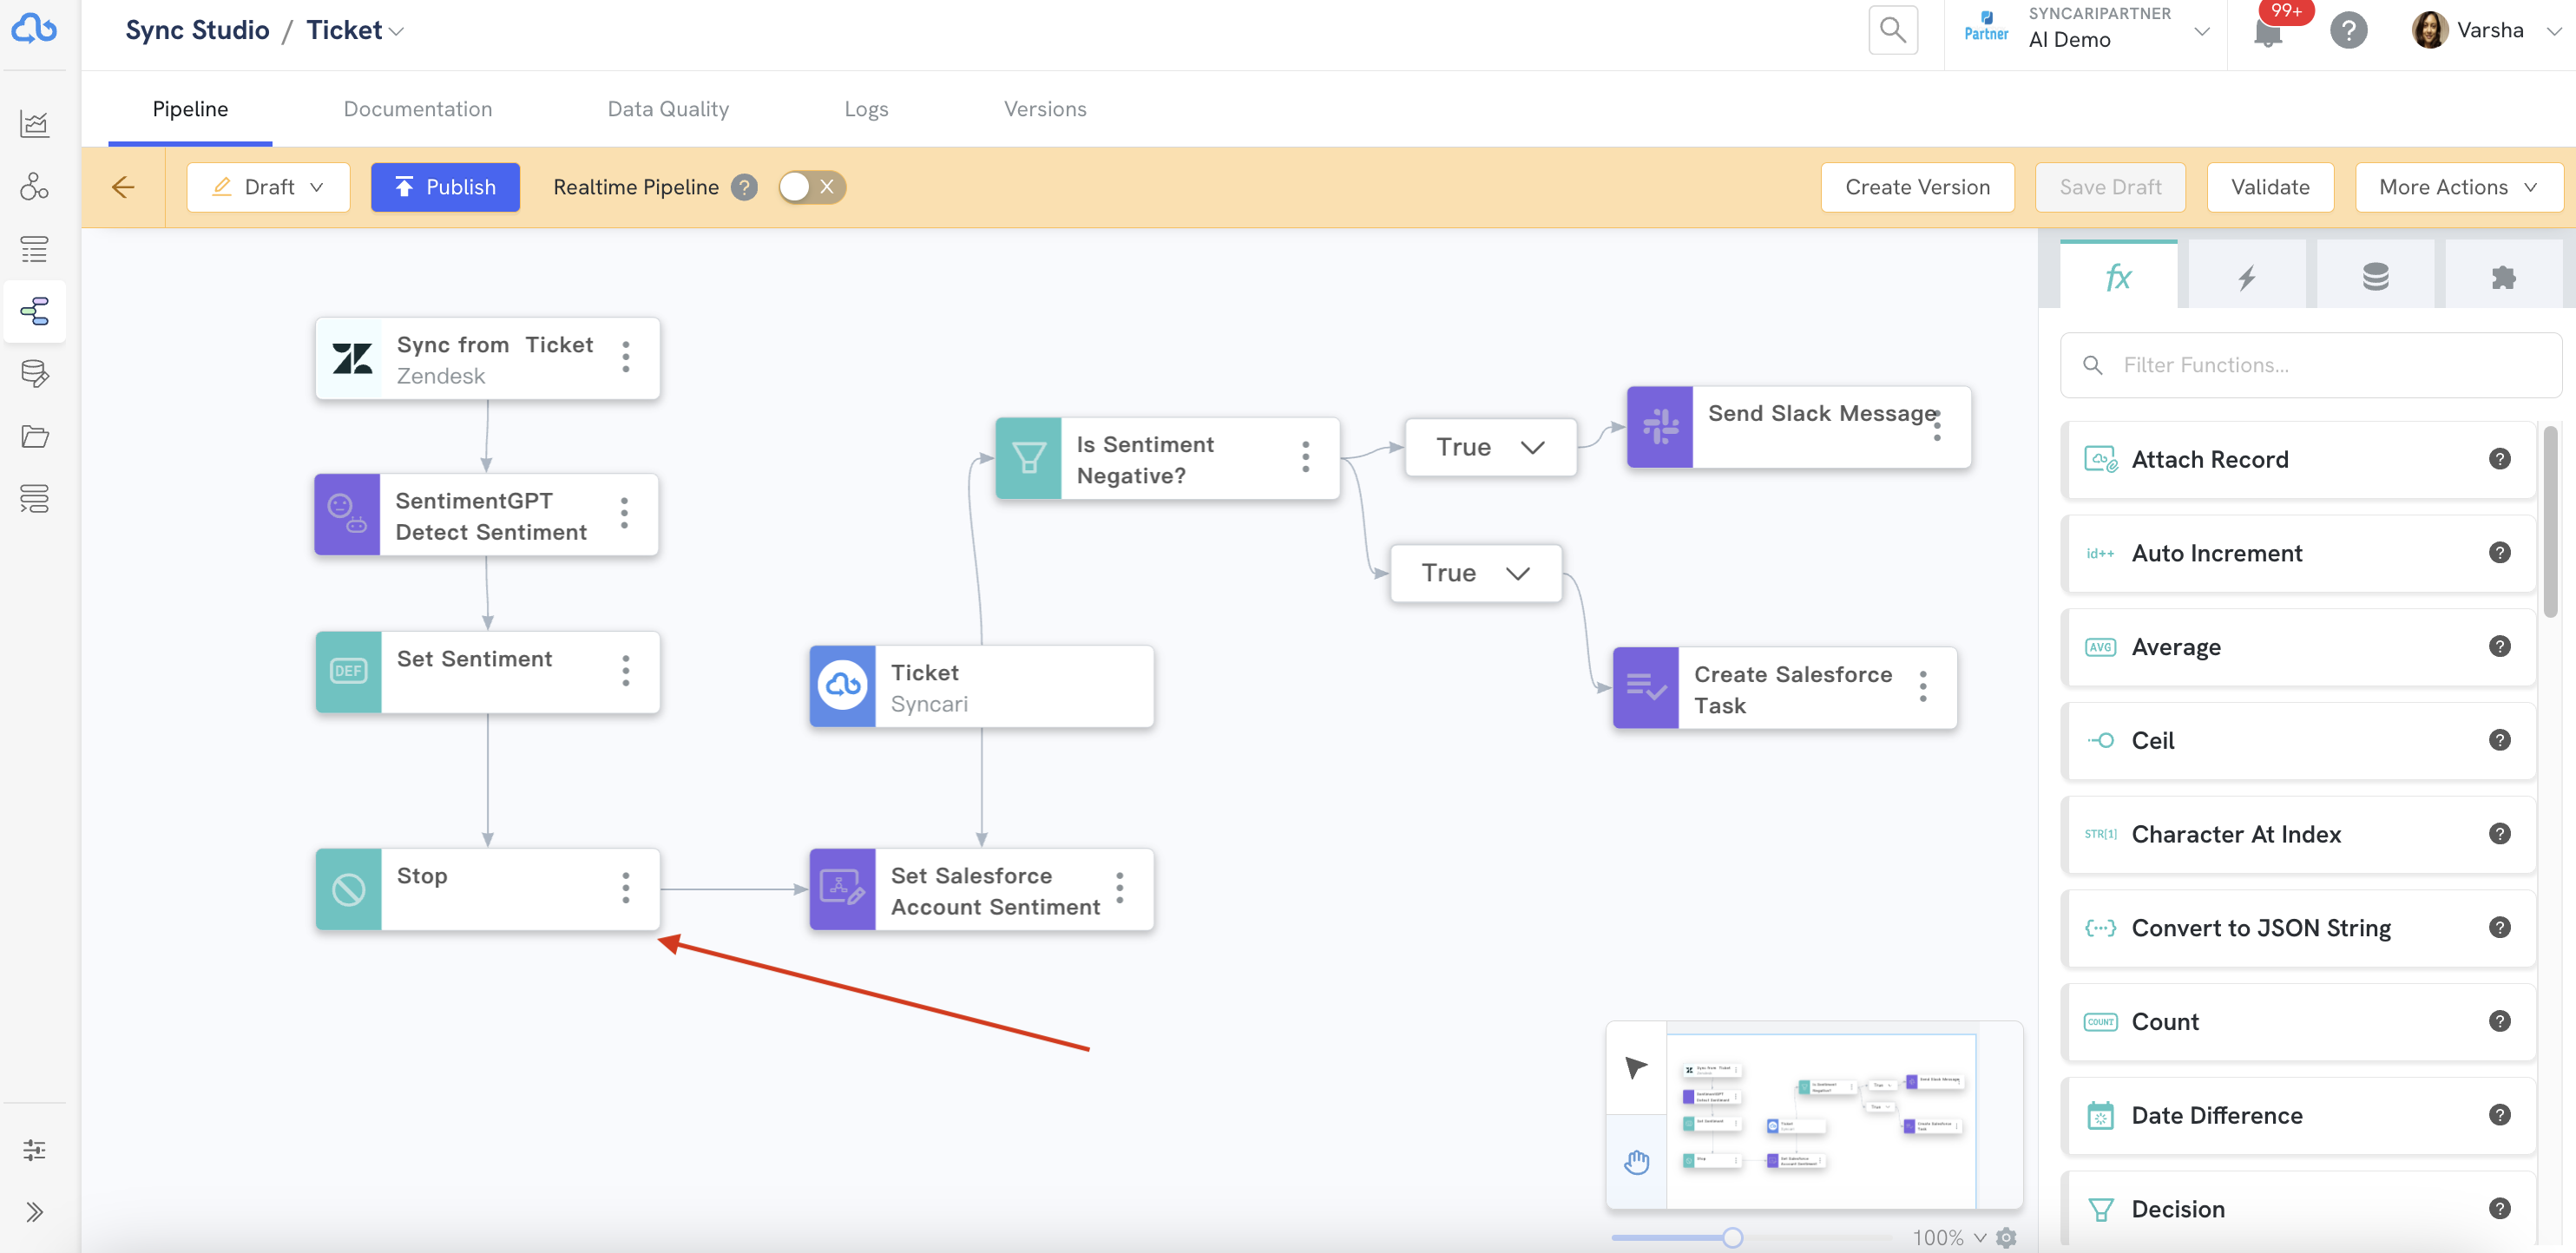Open menu on Send Slack Message node
Screen dimensions: 2576x1253
pos(1937,426)
